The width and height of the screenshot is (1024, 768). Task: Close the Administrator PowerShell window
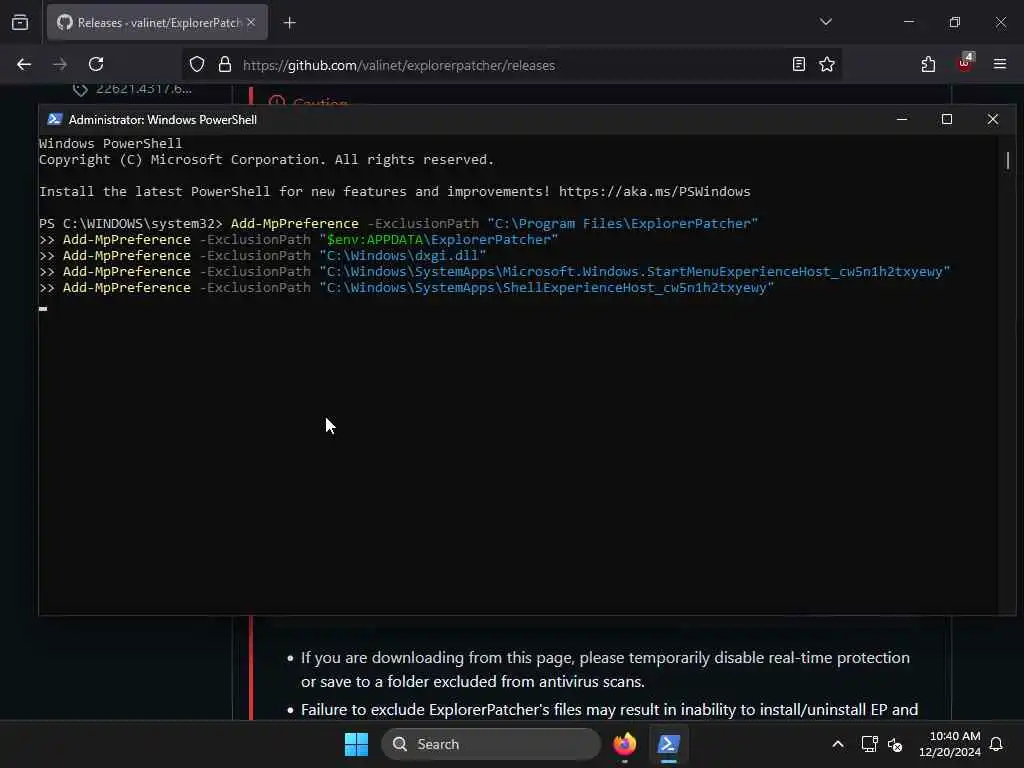993,119
